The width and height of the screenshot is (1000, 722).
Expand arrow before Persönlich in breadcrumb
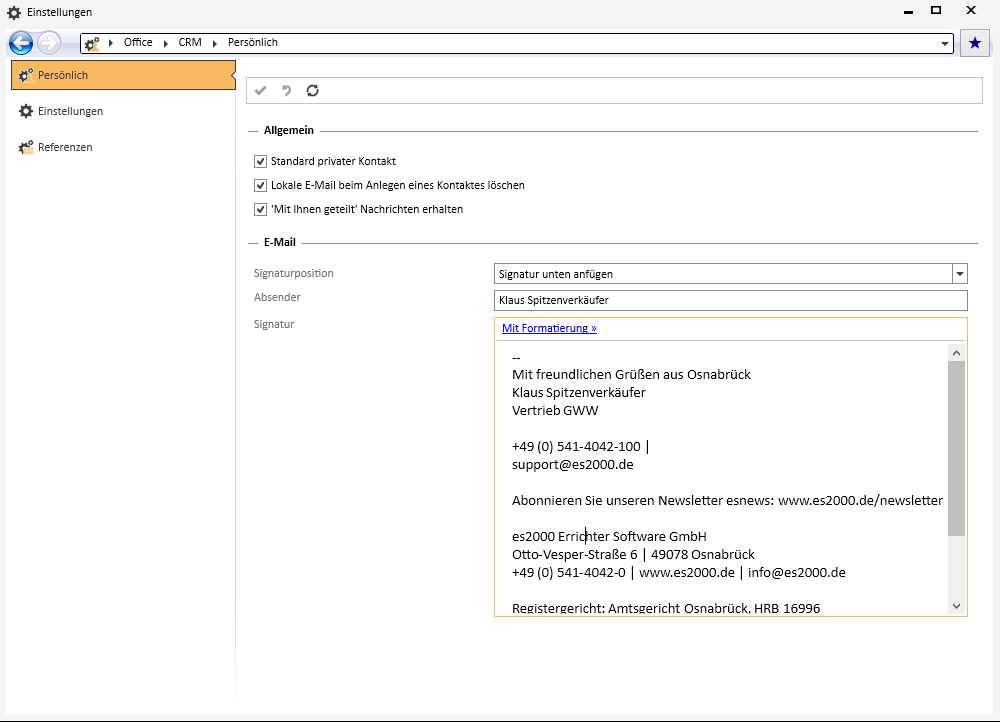[x=215, y=43]
